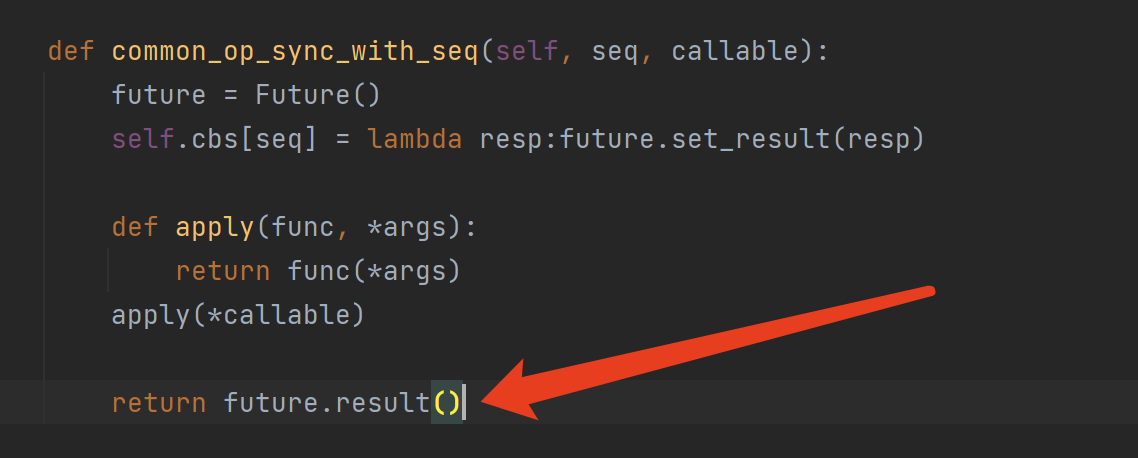Click the red arrow annotation
1138x458 pixels.
[x=705, y=353]
